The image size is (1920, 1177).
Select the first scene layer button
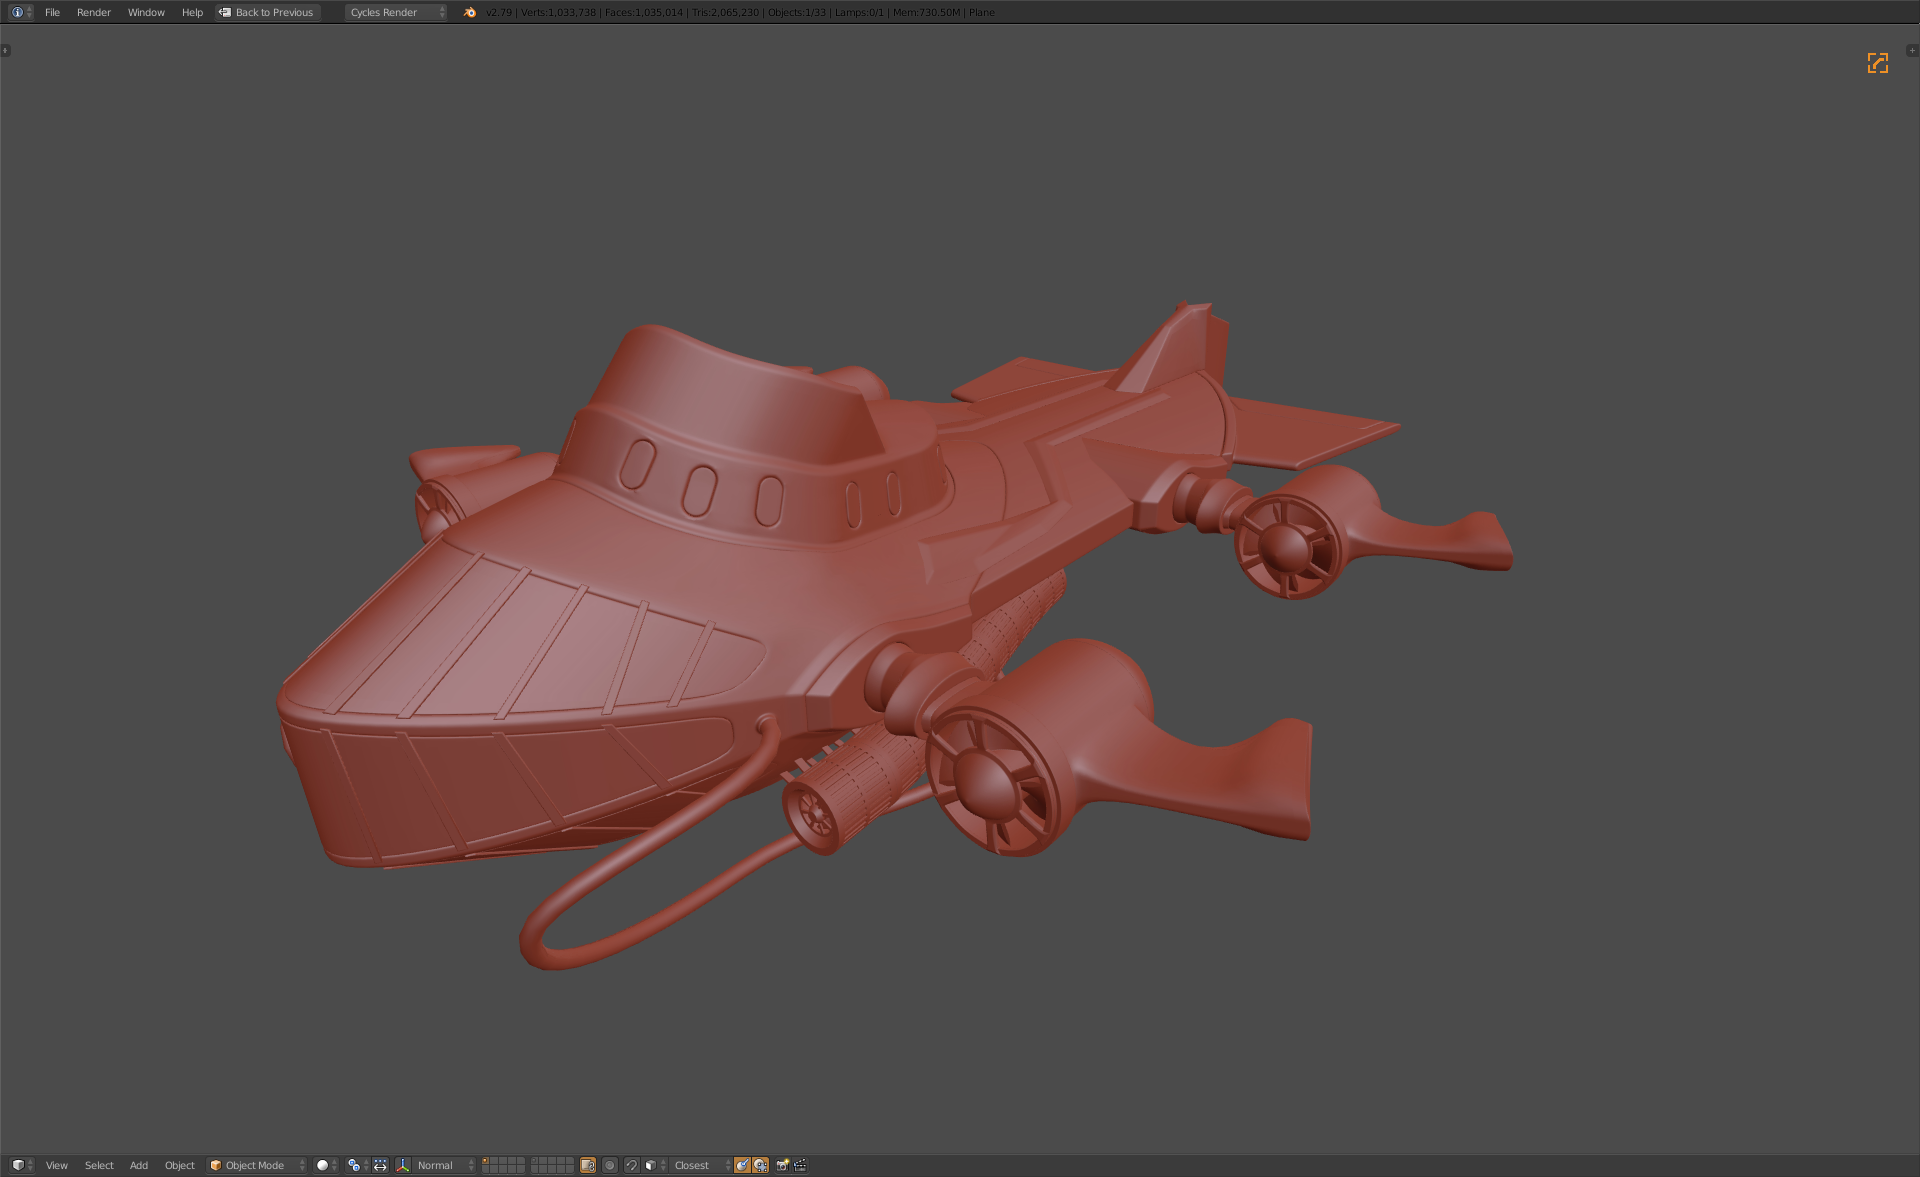point(486,1161)
